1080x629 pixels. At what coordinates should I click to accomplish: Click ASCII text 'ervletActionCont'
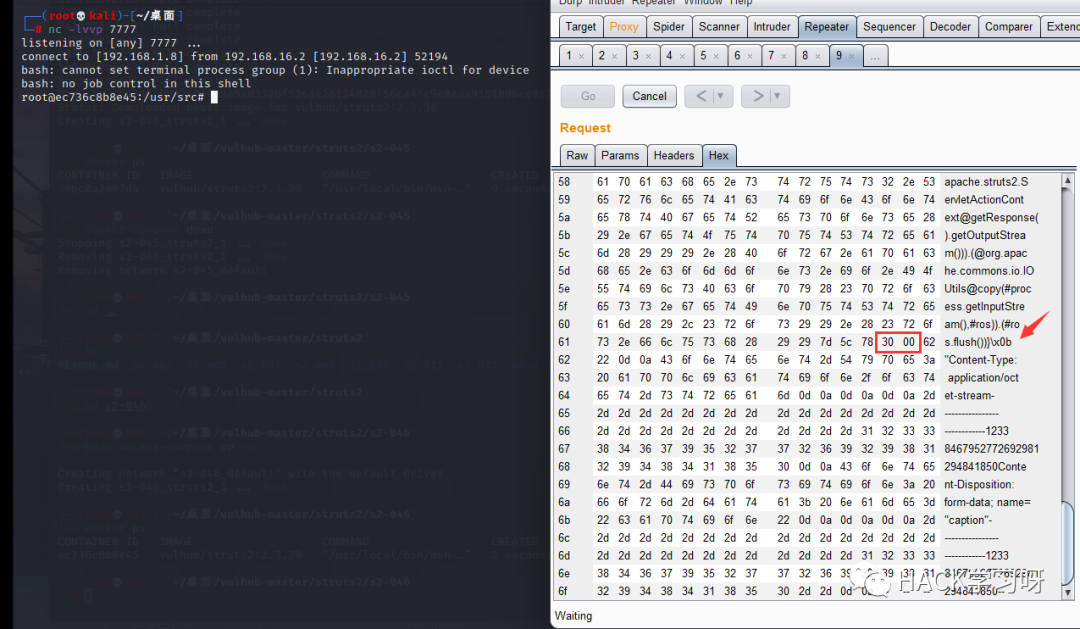(984, 200)
